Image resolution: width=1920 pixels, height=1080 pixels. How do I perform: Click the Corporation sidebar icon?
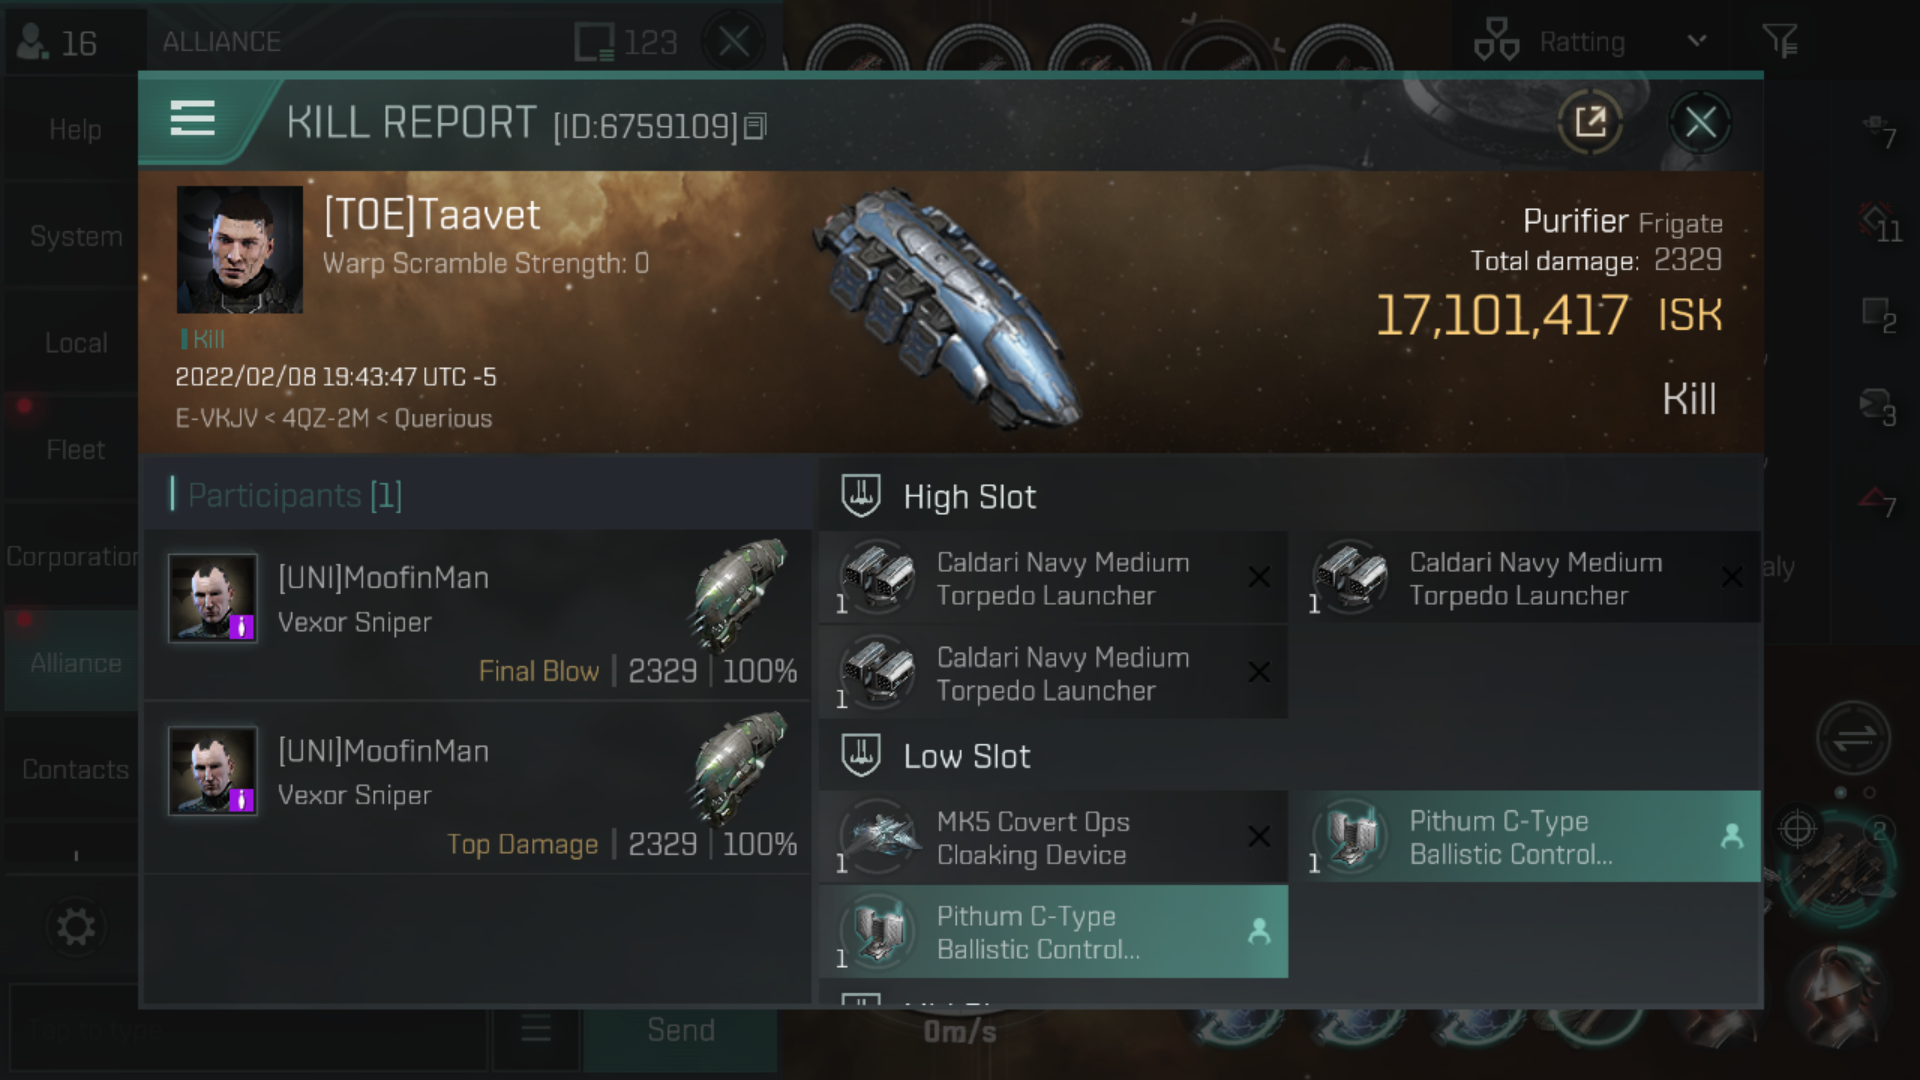point(73,556)
